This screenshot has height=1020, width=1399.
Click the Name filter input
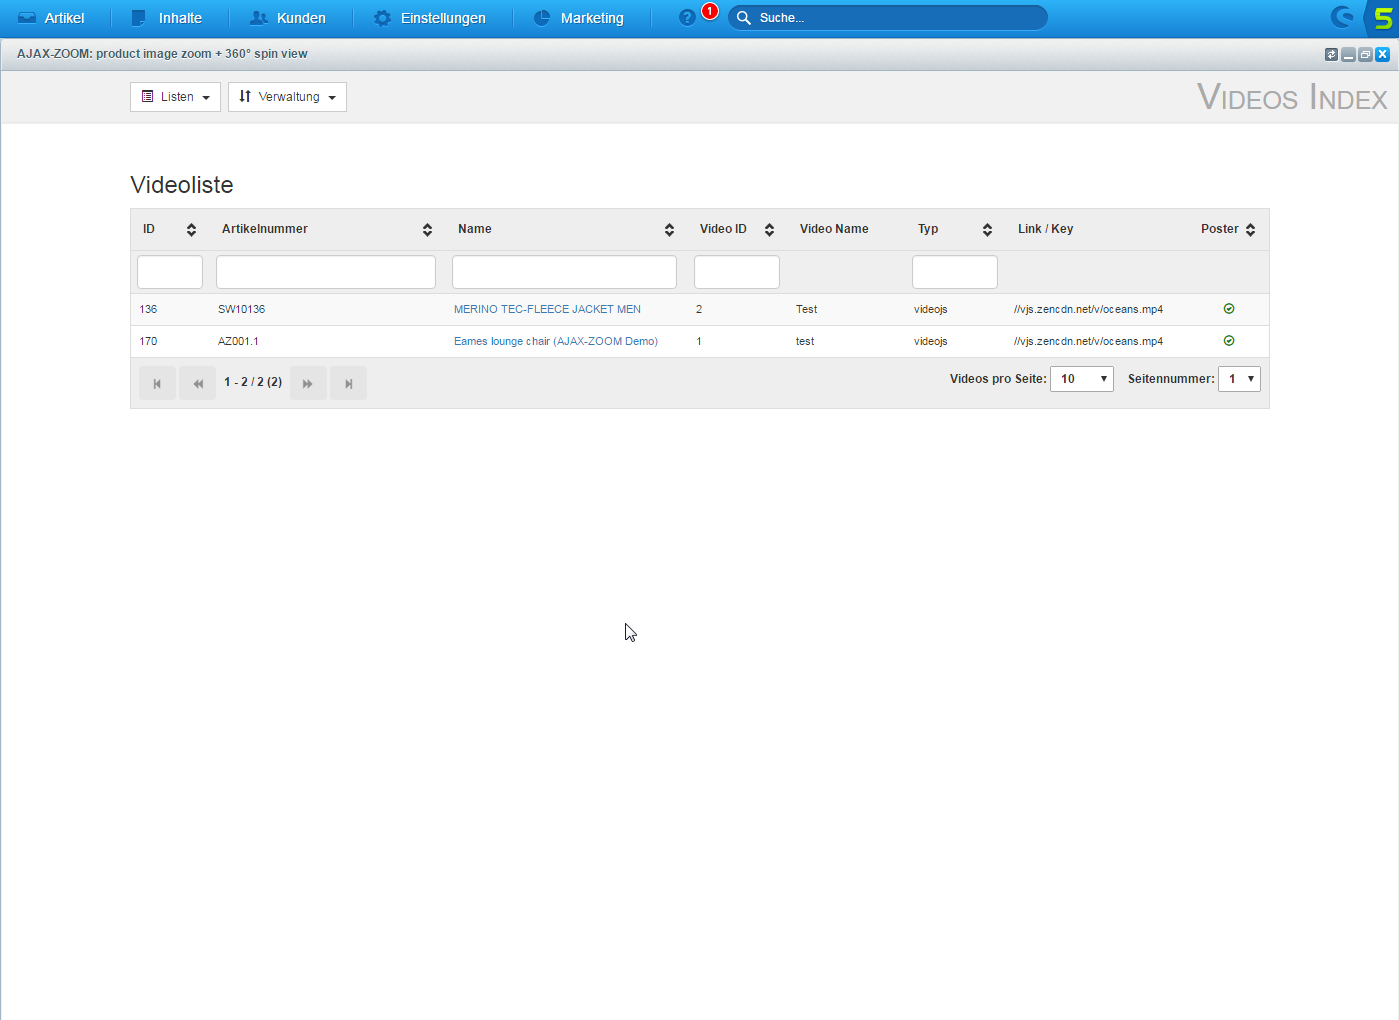[x=564, y=272]
